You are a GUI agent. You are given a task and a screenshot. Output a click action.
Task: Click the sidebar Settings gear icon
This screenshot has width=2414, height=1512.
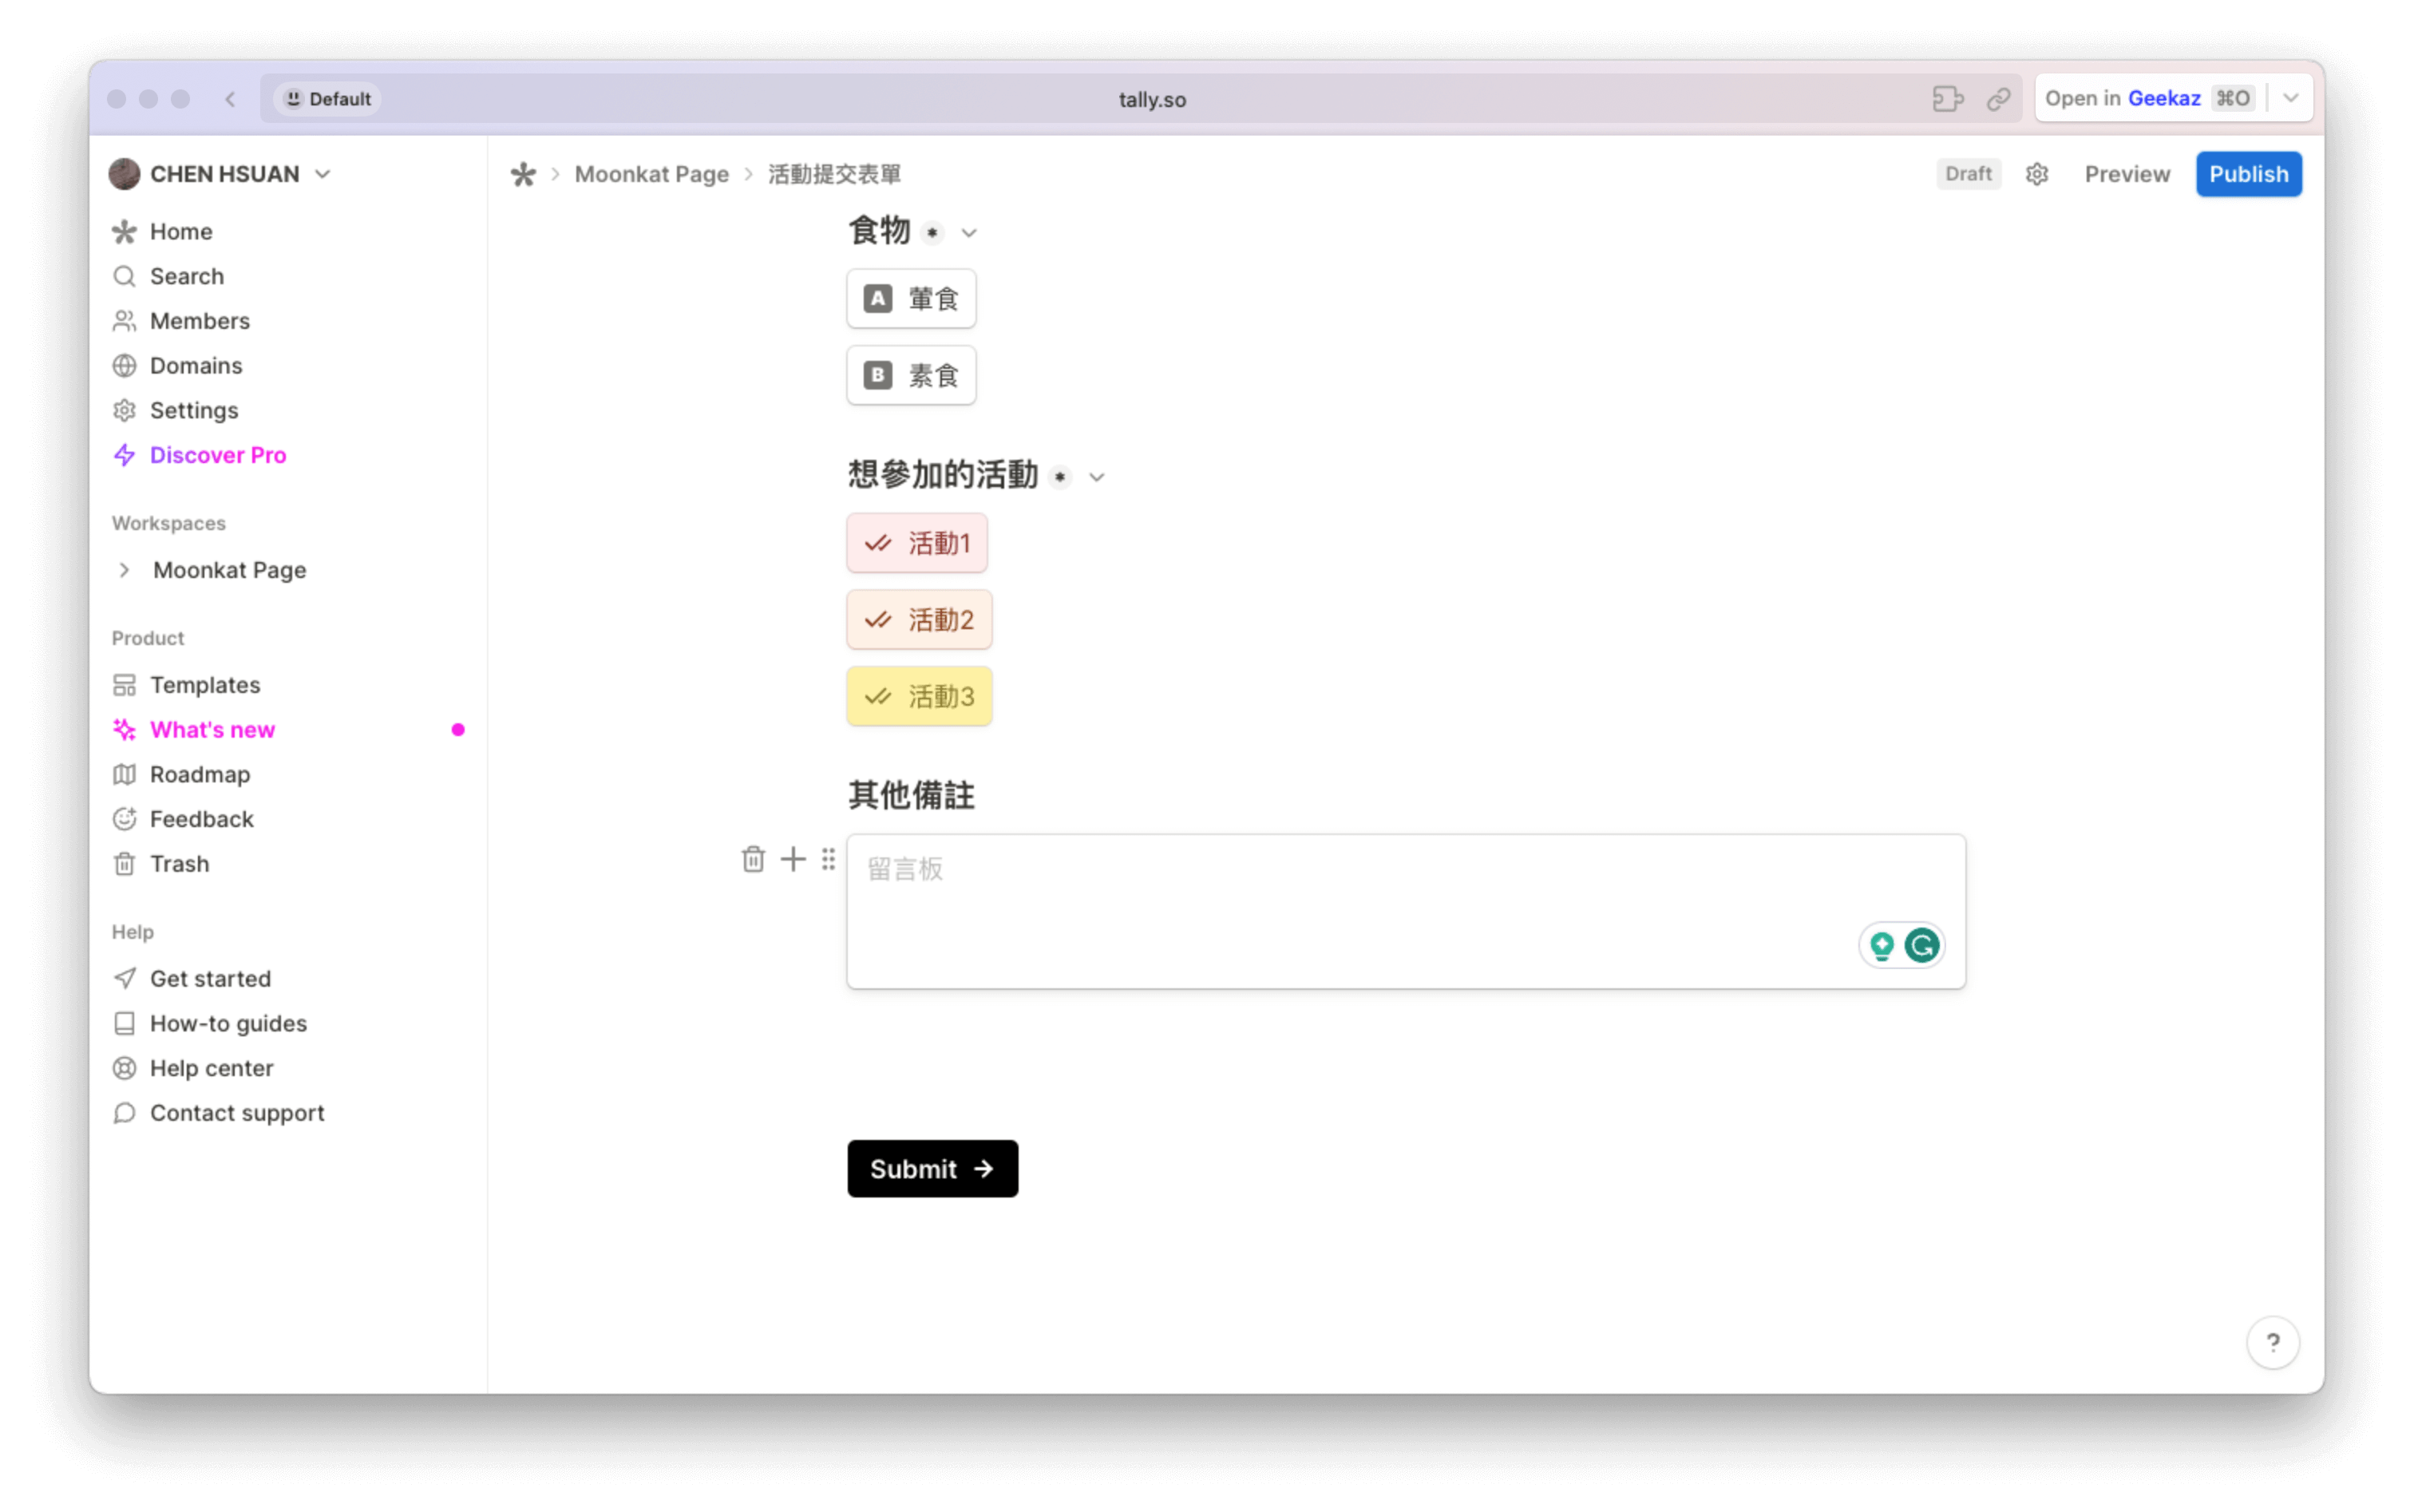(124, 410)
